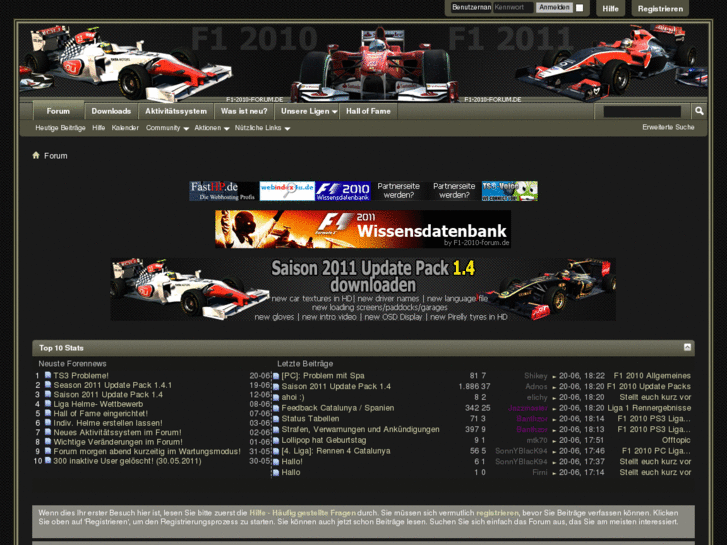Open the TS3-Voice partner banner
The image size is (727, 545).
(510, 191)
